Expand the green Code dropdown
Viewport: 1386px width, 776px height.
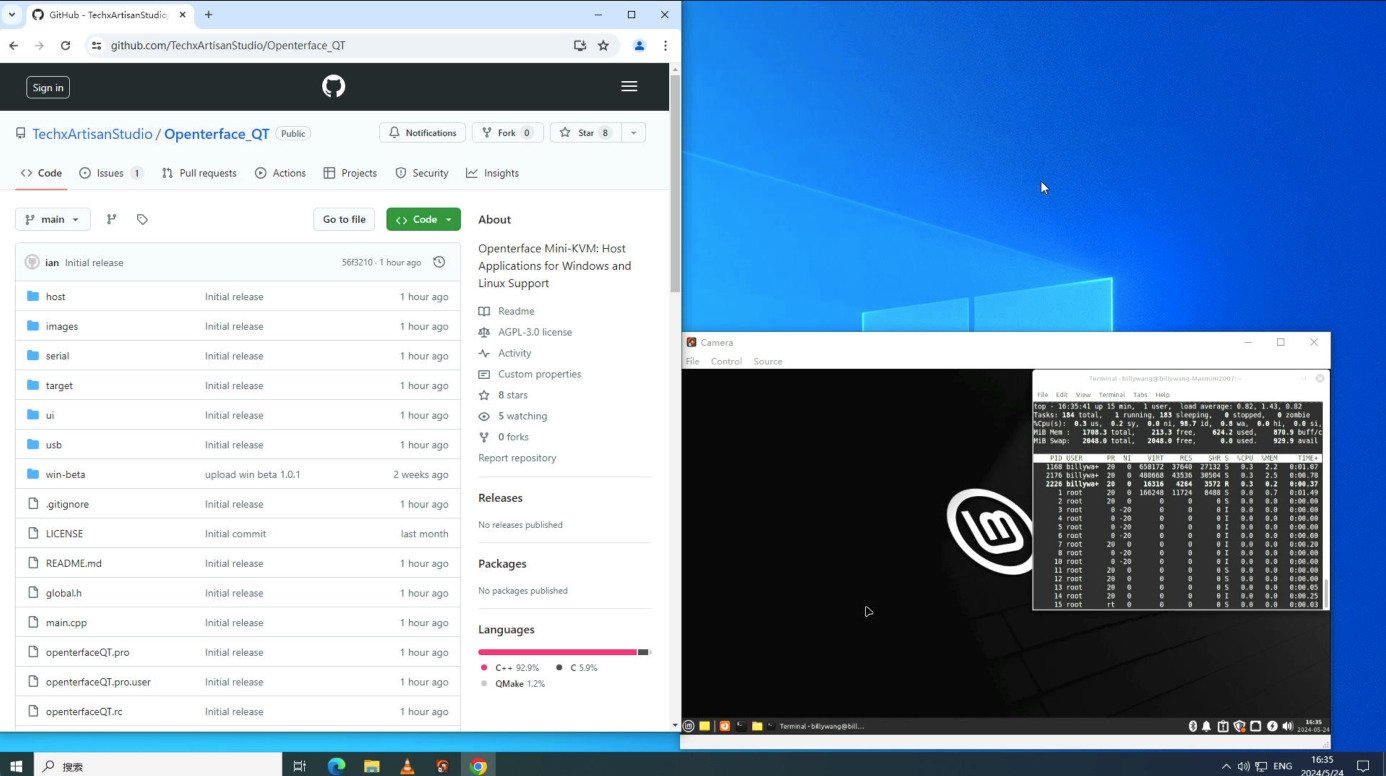424,219
